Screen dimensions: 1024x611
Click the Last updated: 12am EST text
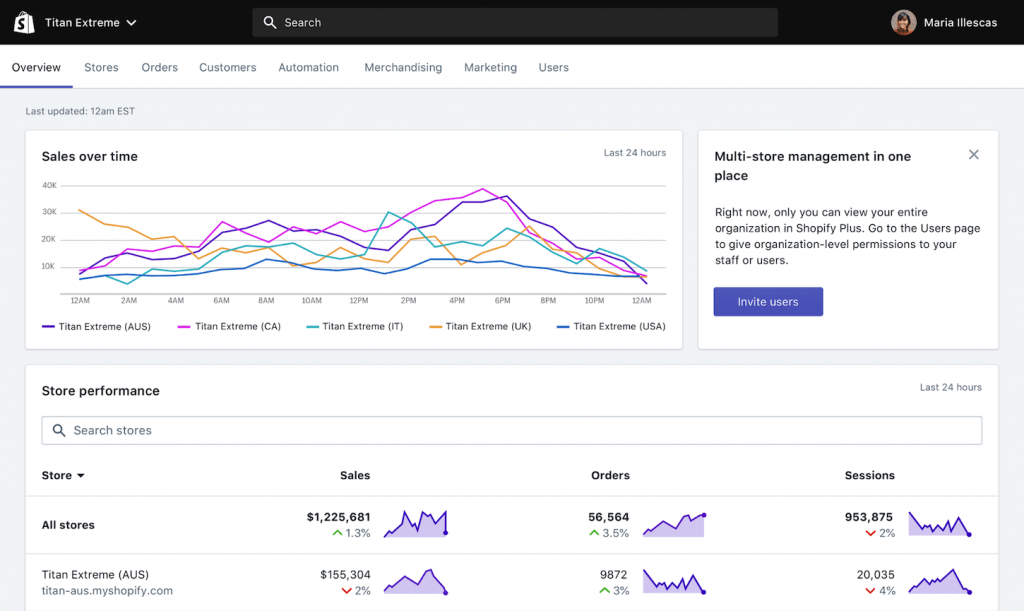click(80, 111)
